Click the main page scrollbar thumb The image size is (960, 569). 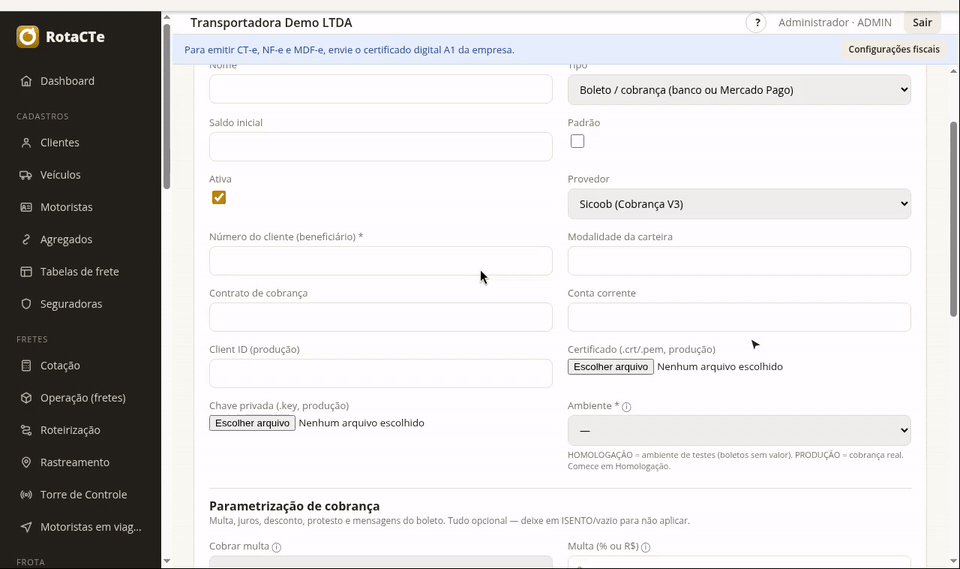(953, 219)
